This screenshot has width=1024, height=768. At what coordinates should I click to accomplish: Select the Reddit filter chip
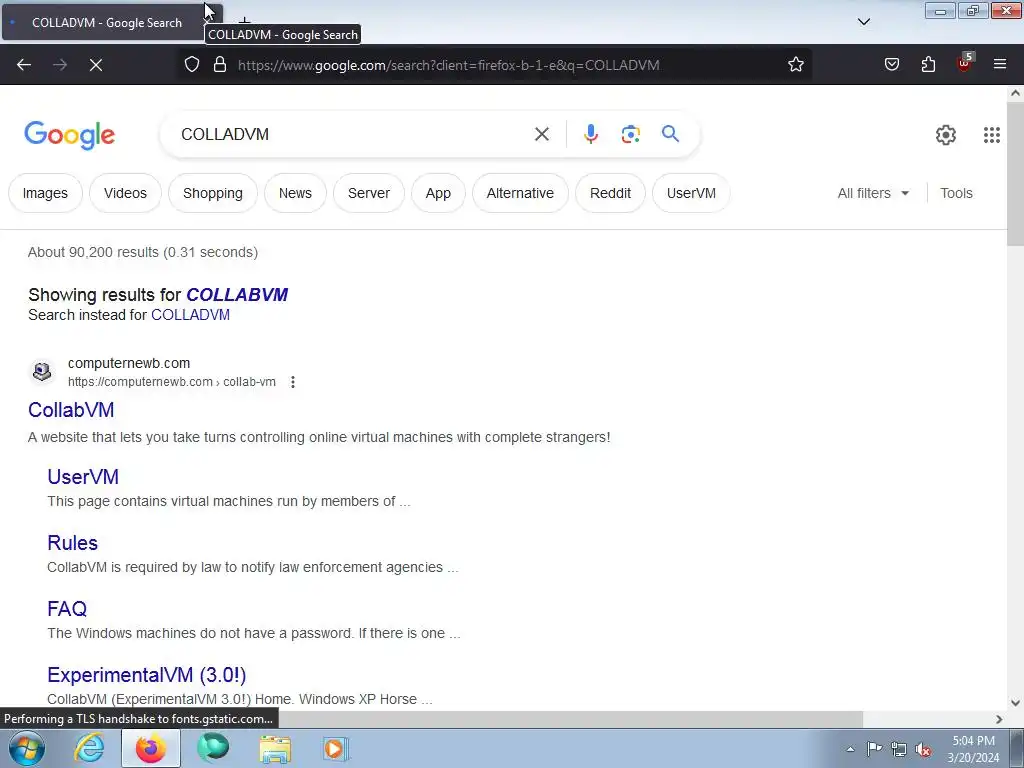(x=611, y=193)
